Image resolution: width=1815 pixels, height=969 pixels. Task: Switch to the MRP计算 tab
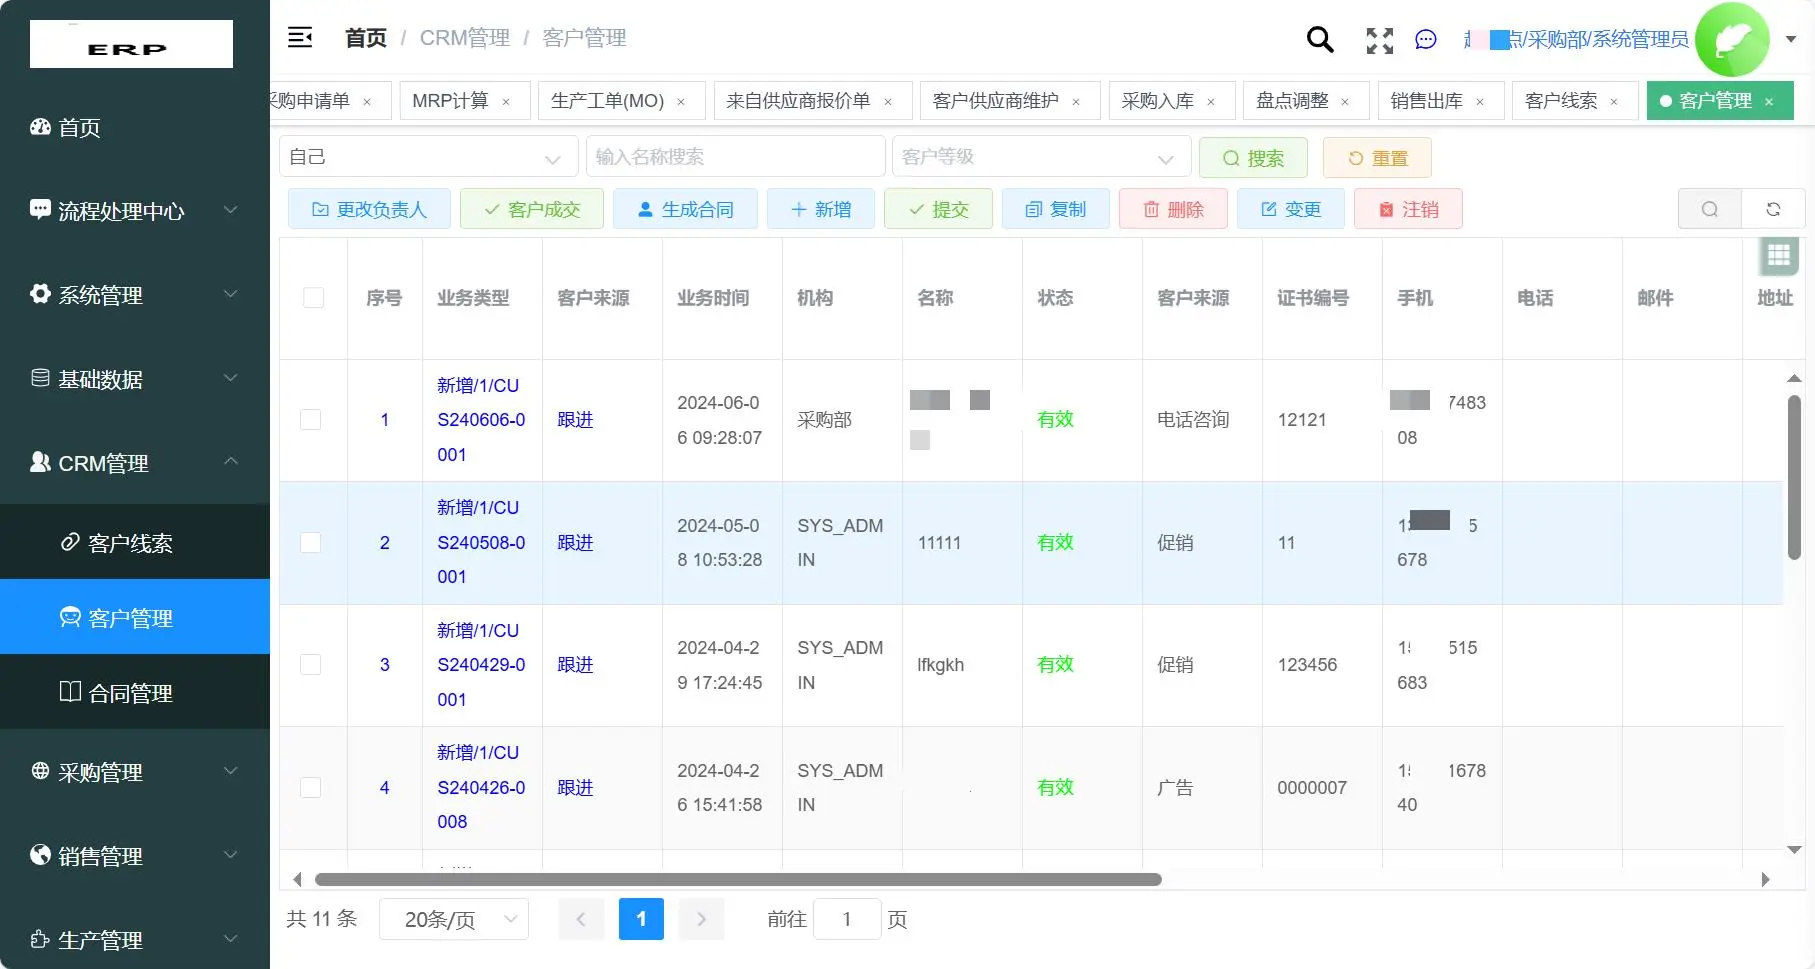[x=450, y=100]
